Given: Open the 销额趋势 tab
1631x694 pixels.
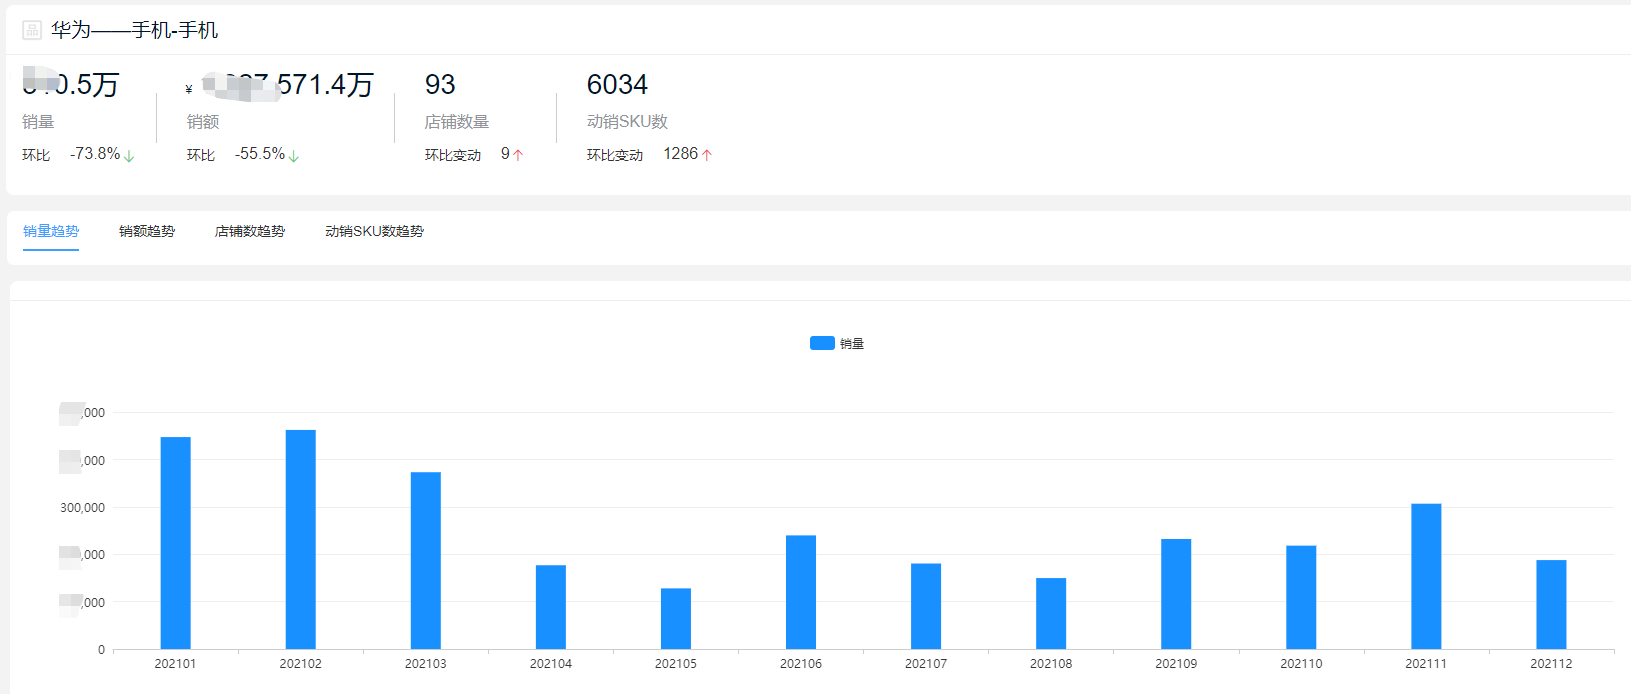Looking at the screenshot, I should (x=147, y=231).
